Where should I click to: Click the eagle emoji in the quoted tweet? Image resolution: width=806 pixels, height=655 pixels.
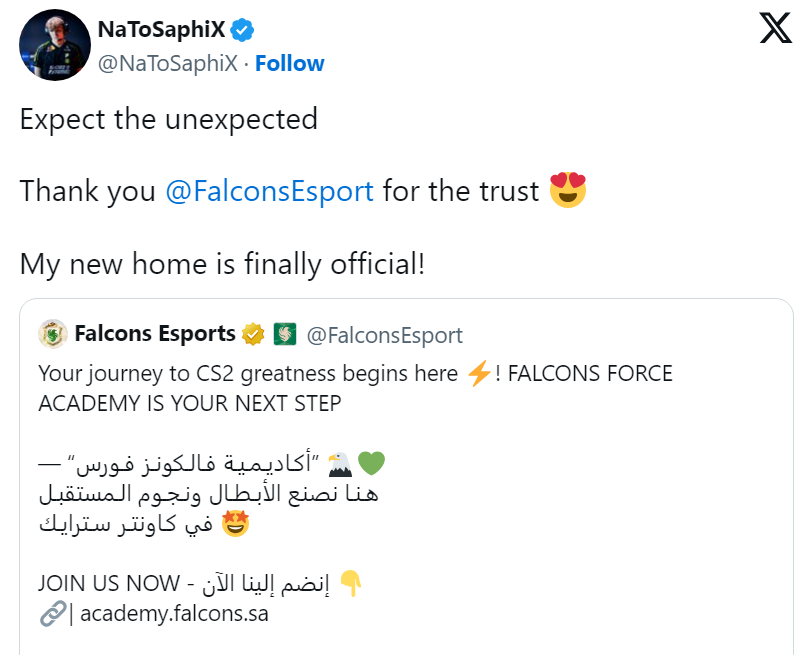point(339,463)
